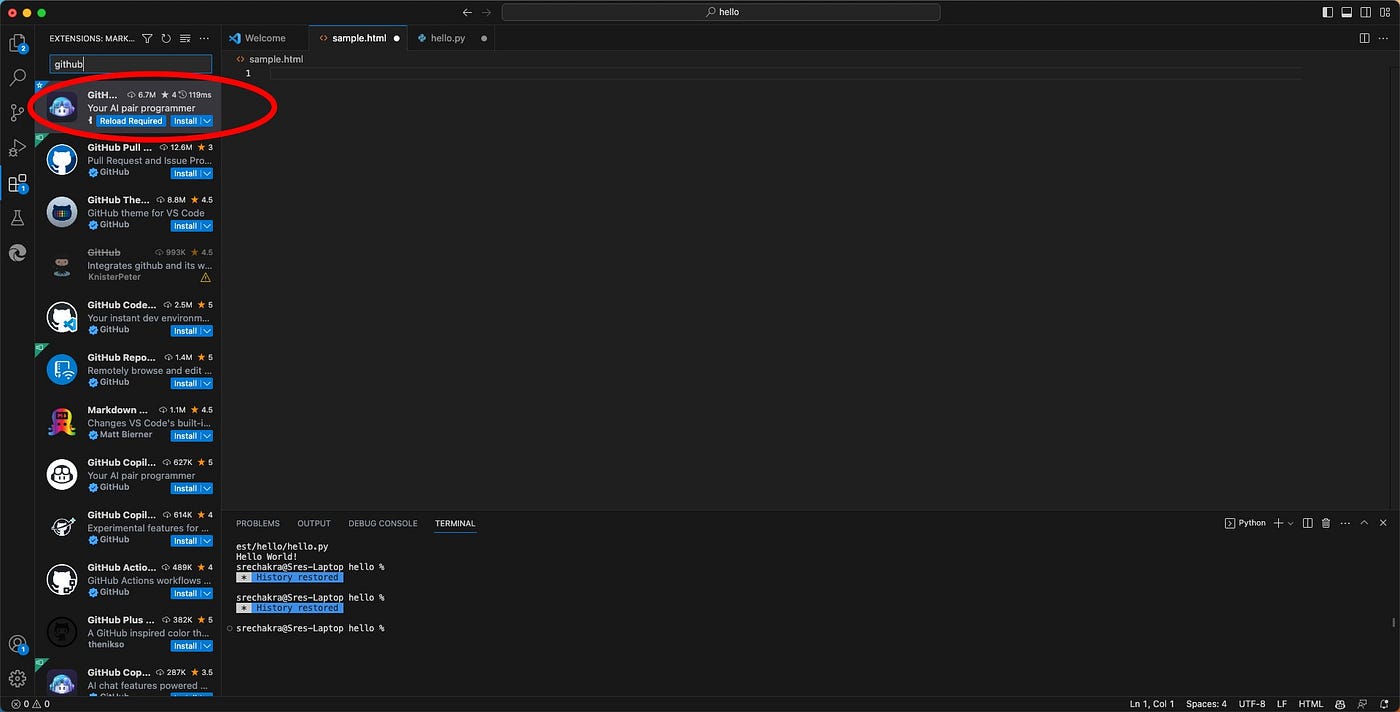Open the DEBUG CONSOLE tab
Image resolution: width=1400 pixels, height=712 pixels.
(383, 523)
